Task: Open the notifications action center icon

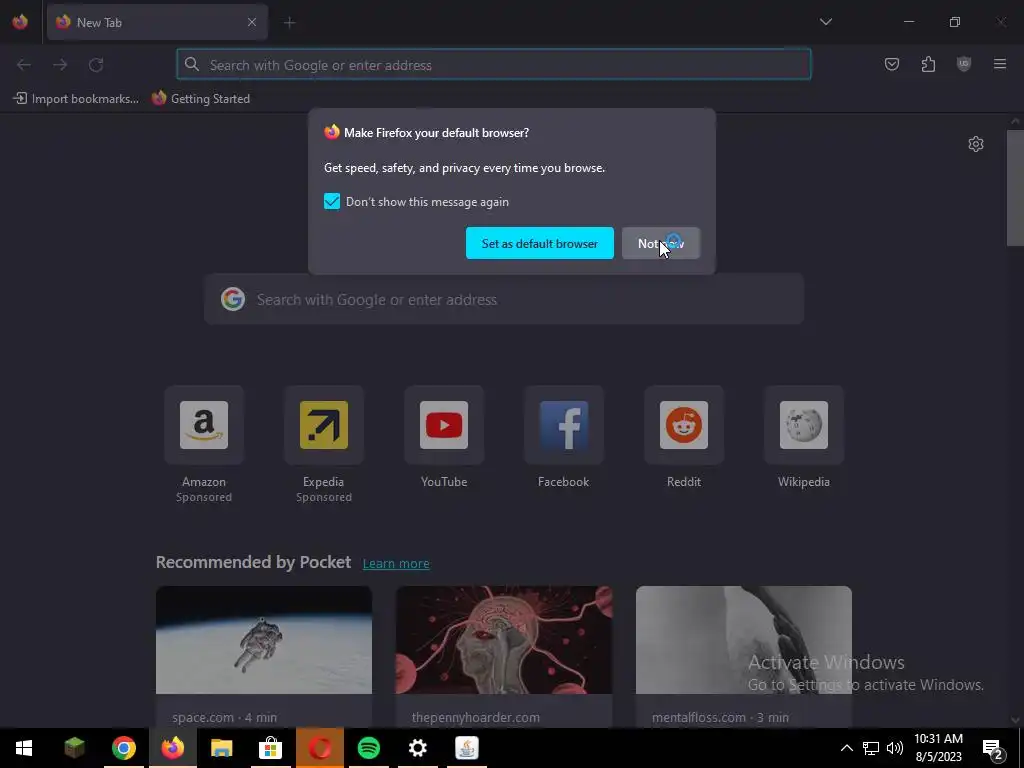Action: point(992,749)
